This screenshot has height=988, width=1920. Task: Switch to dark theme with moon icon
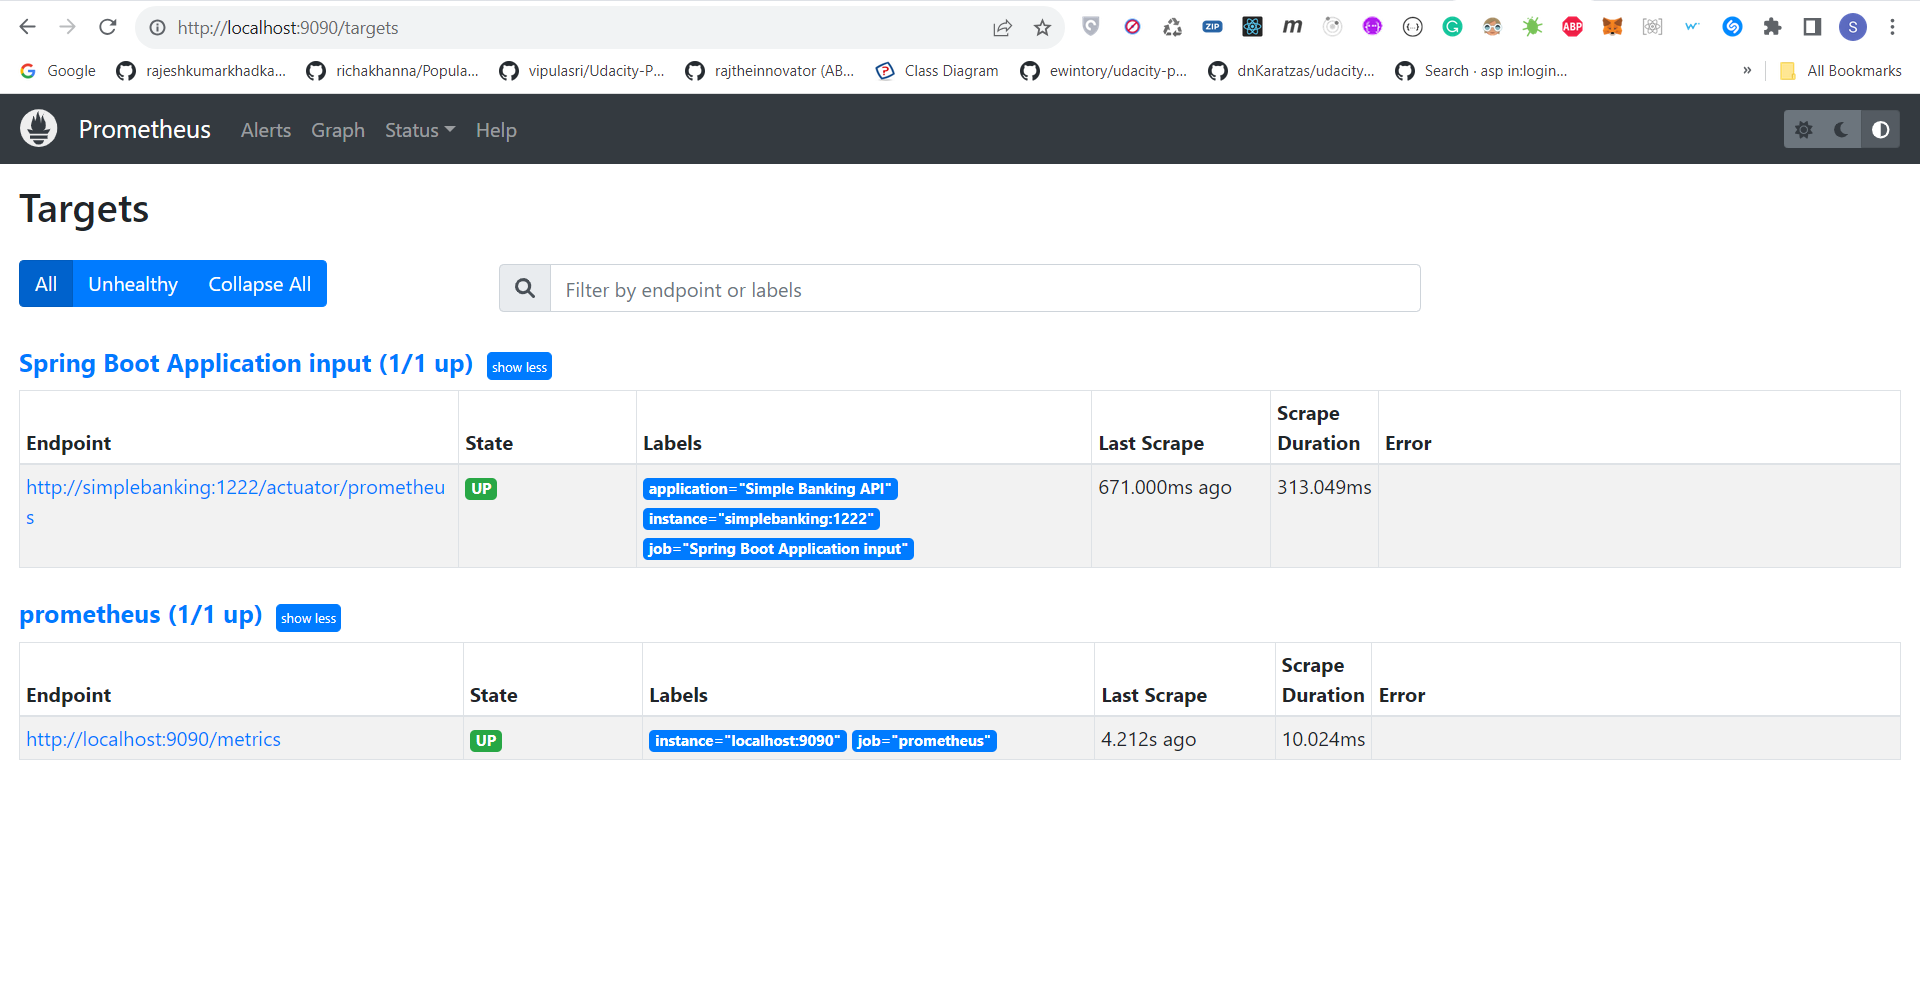1841,129
